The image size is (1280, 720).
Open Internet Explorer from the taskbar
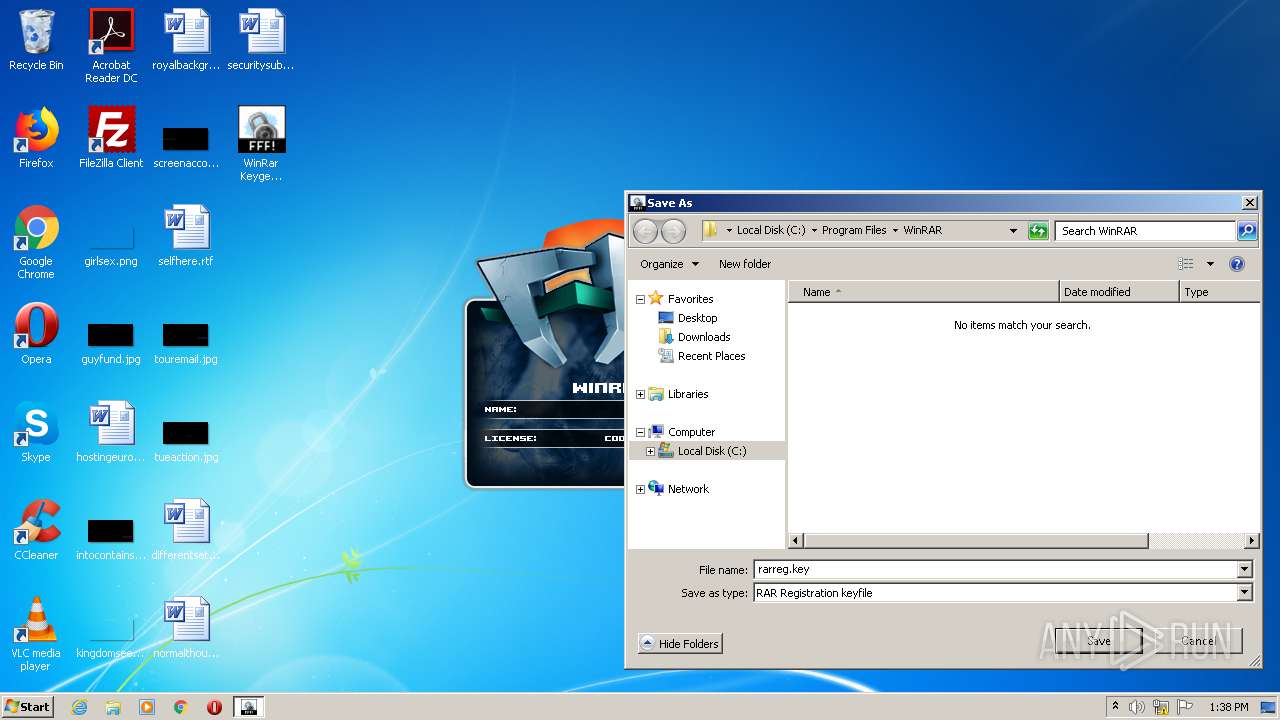point(79,707)
